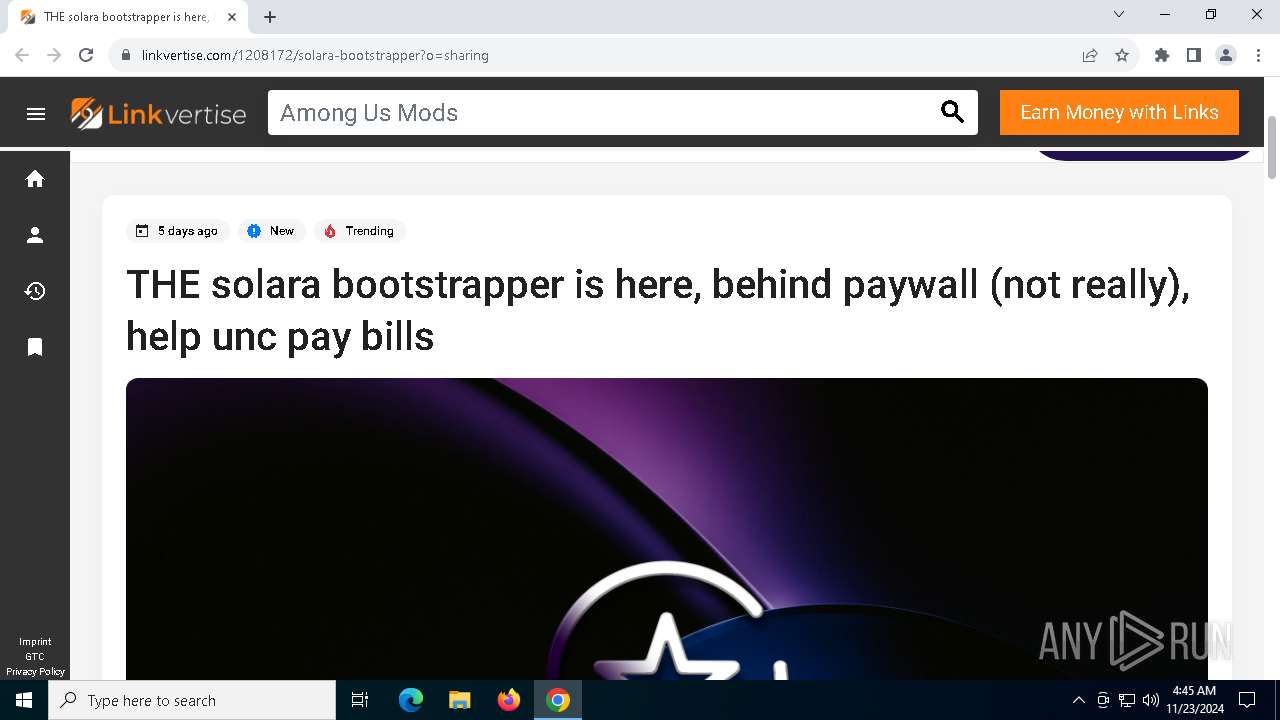1280x720 pixels.
Task: Click Earn Money with Links button
Action: pos(1119,112)
